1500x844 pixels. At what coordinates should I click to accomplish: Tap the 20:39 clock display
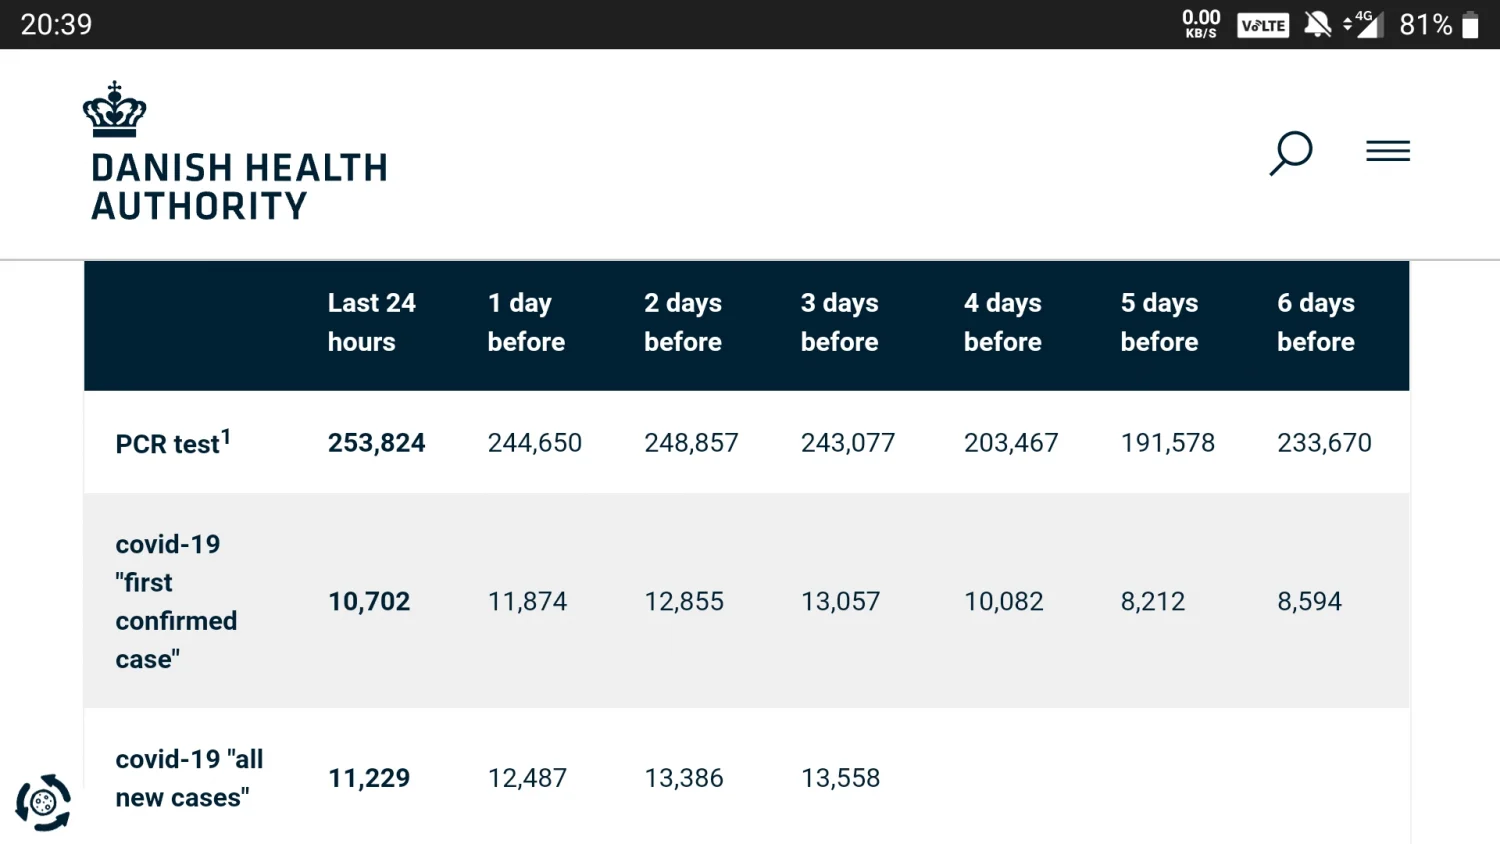coord(56,24)
